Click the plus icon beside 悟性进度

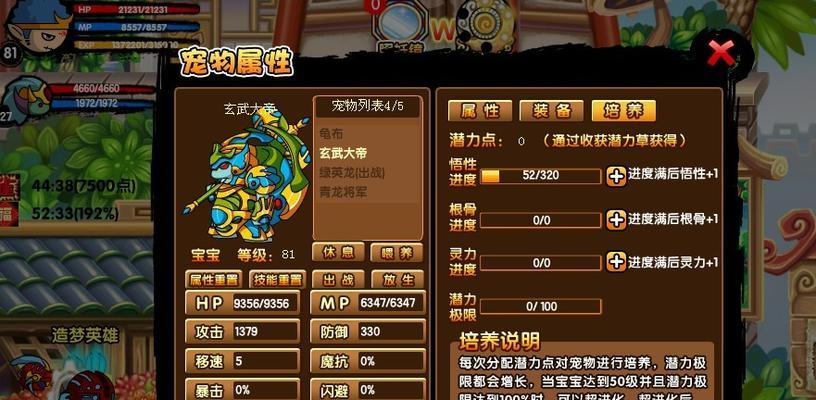tap(616, 176)
